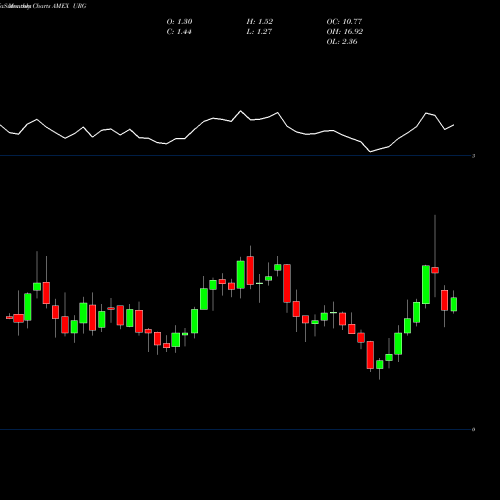
Task: Click the high price value 'H: 1.52'
Action: [260, 22]
